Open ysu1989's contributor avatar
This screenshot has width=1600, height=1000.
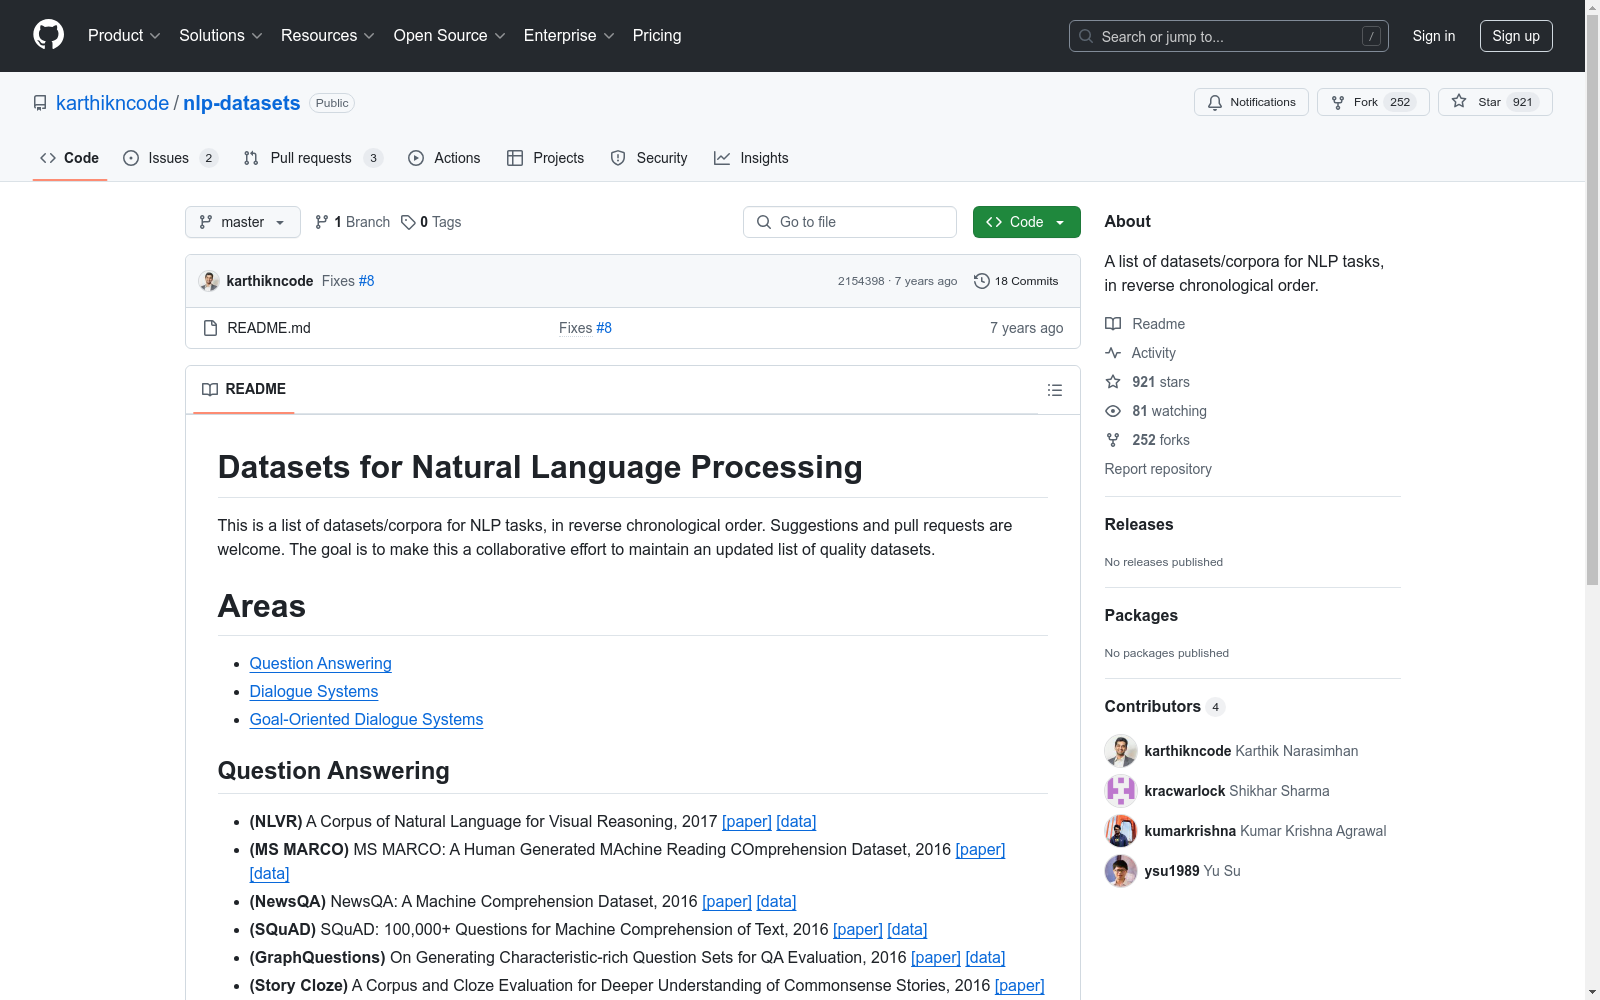pyautogui.click(x=1121, y=871)
